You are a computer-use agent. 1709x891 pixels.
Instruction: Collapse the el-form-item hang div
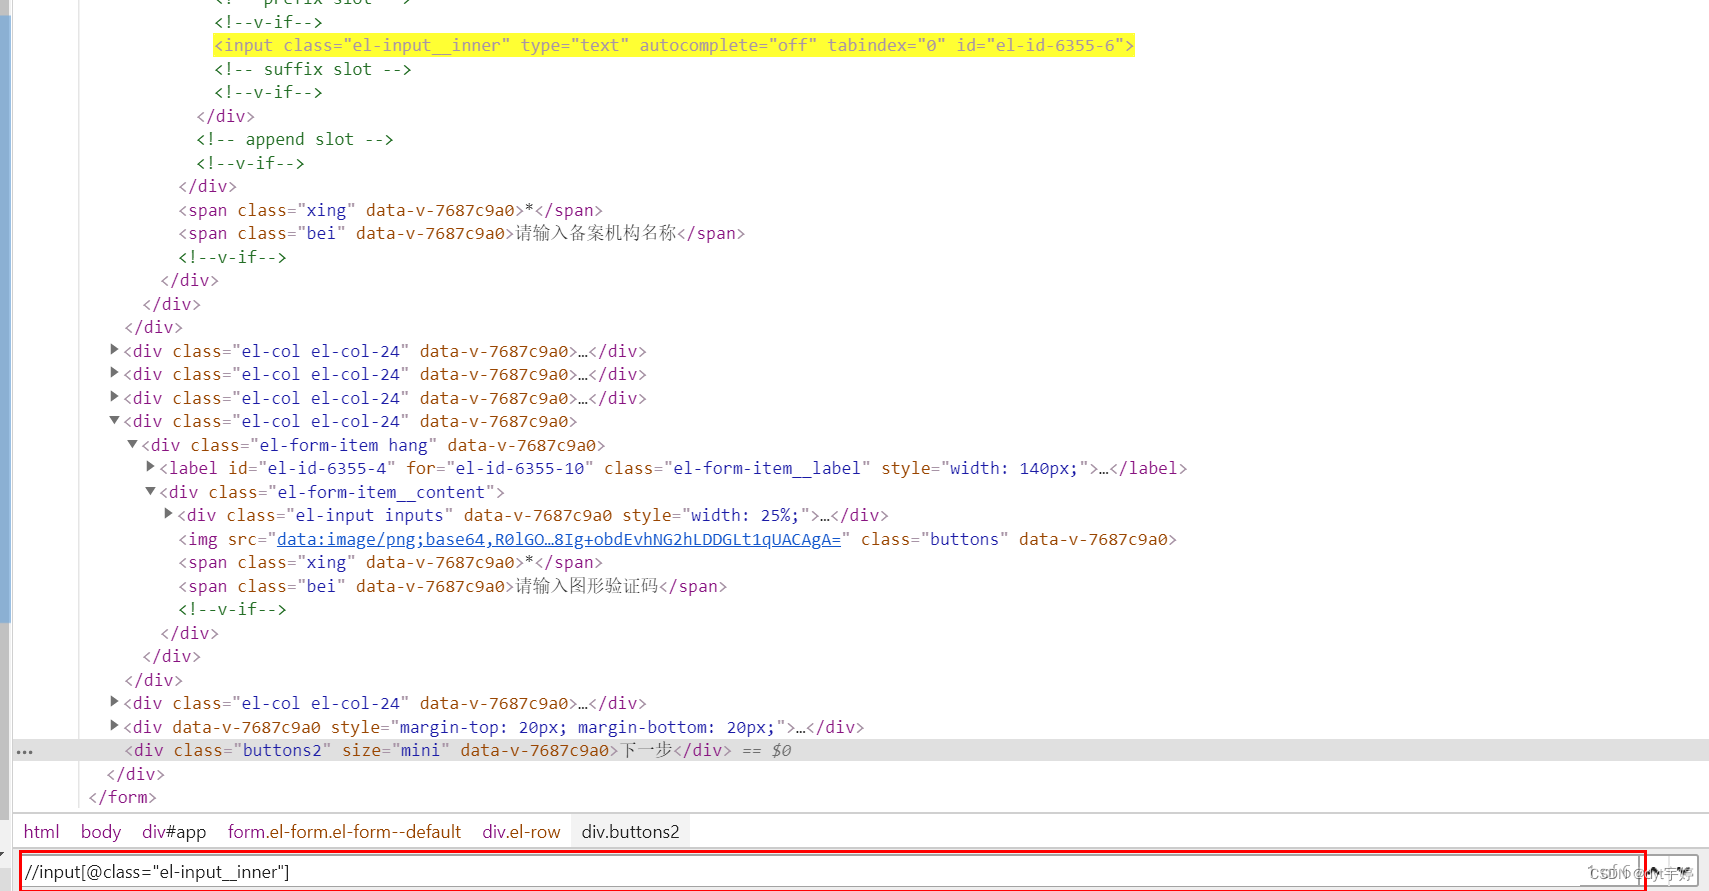pyautogui.click(x=132, y=444)
